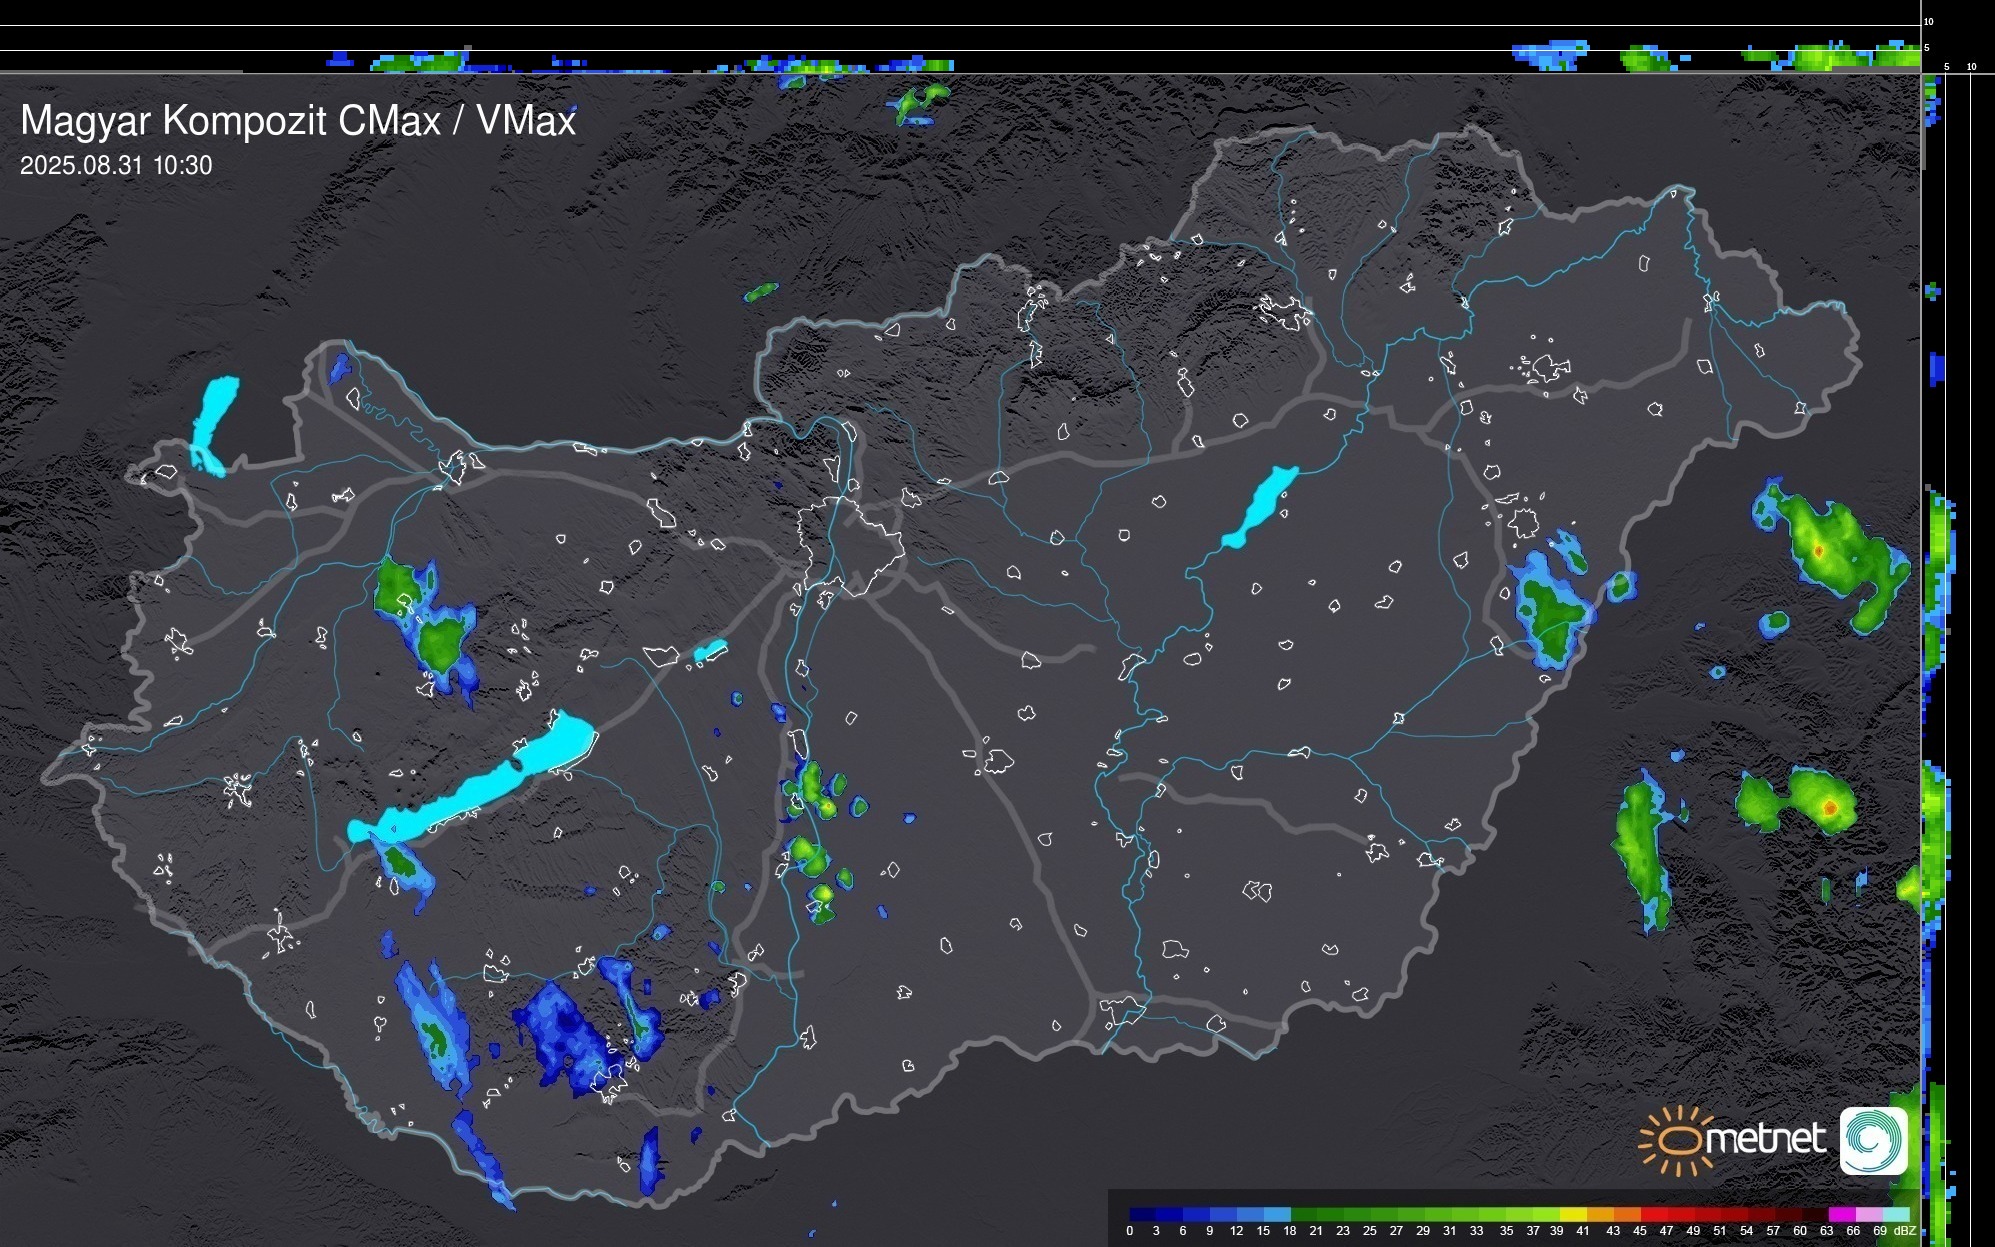
Task: Select the bright red 45 dBZ swatch
Action: pos(1654,1214)
